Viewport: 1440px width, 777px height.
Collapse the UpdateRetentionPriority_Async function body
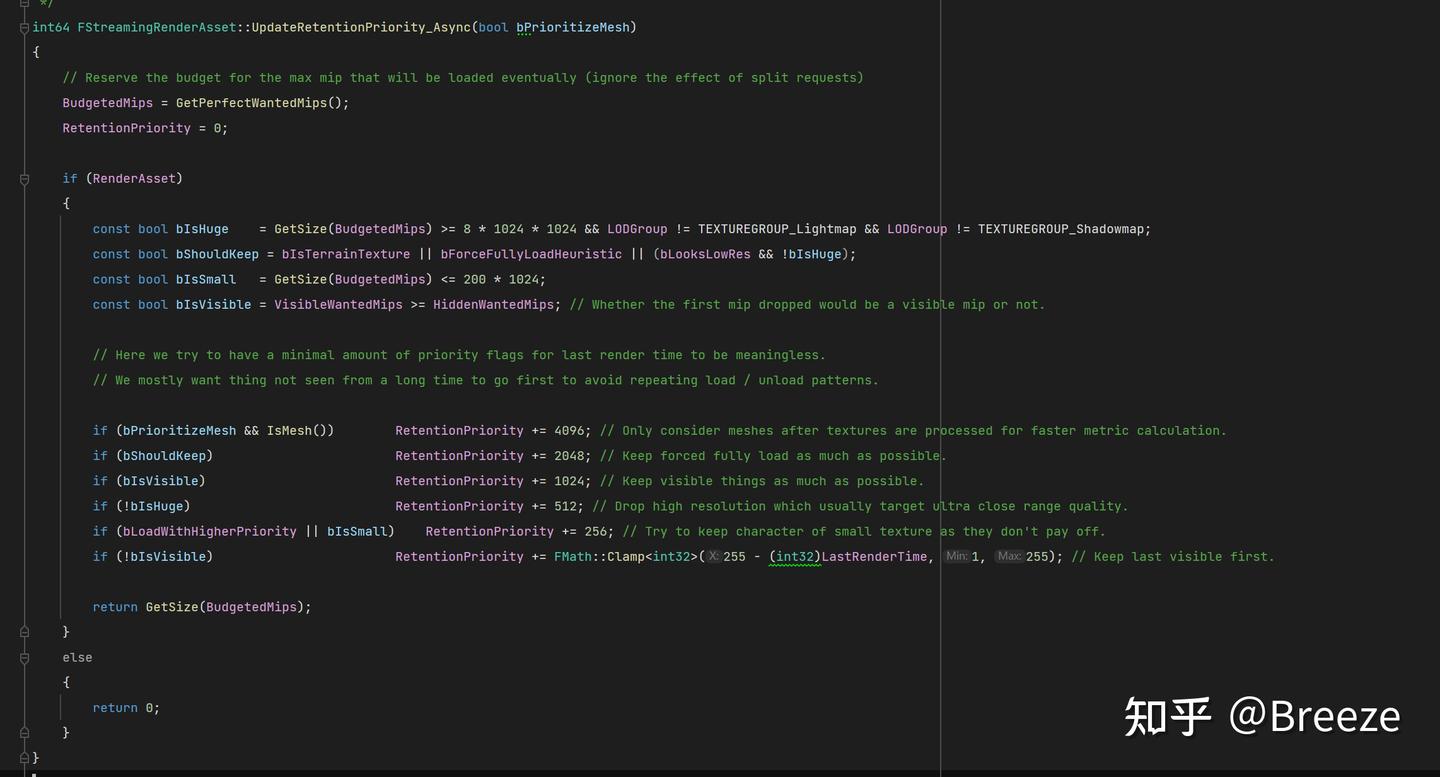22,27
